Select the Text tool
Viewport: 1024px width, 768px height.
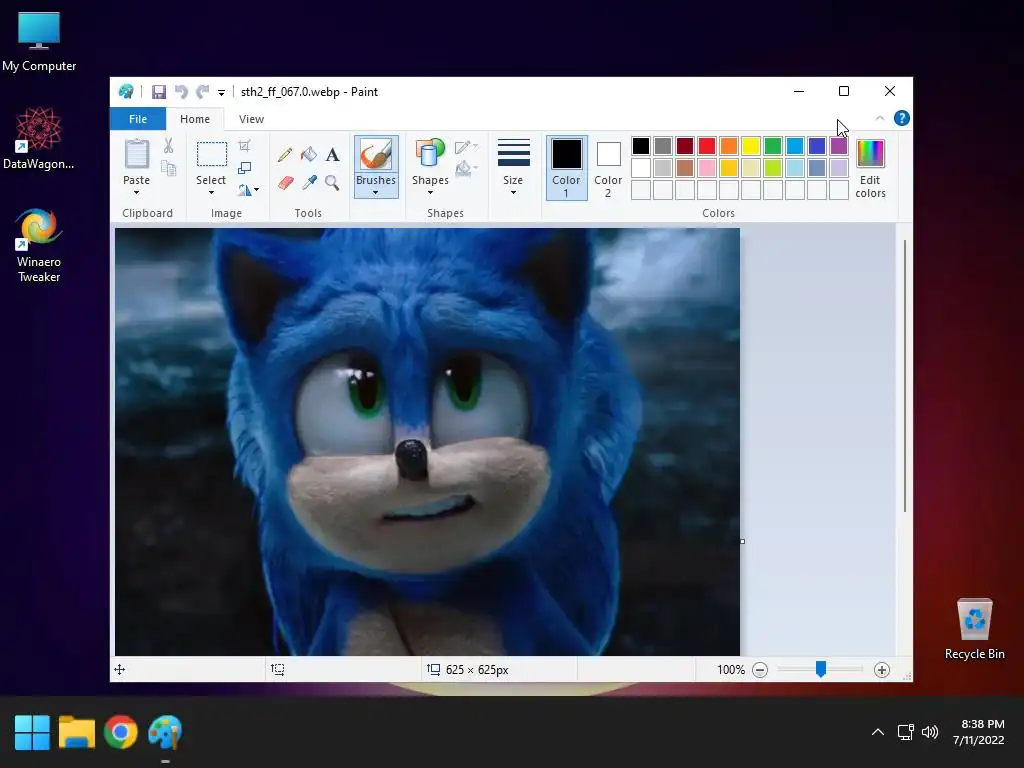332,155
